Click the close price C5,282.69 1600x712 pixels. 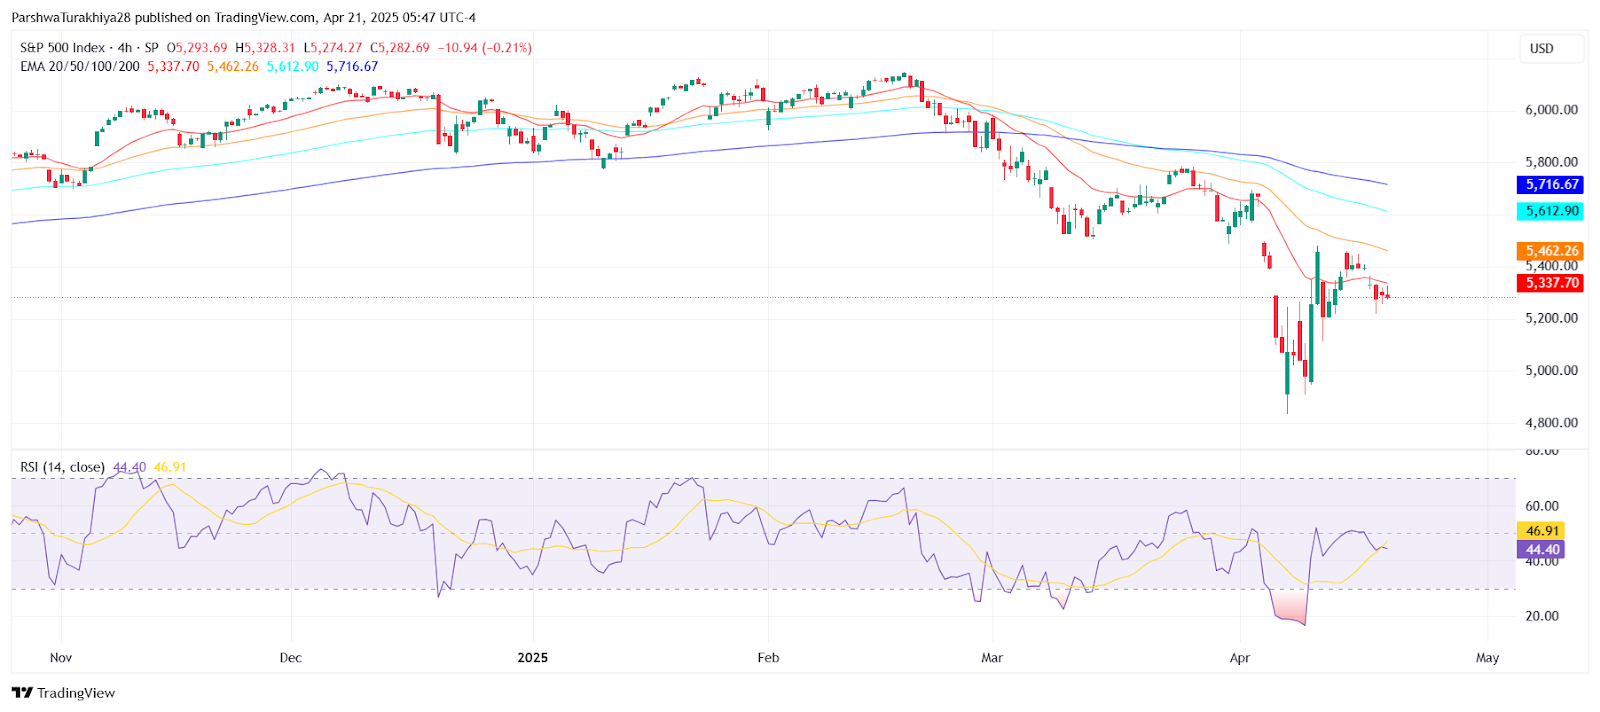click(400, 48)
